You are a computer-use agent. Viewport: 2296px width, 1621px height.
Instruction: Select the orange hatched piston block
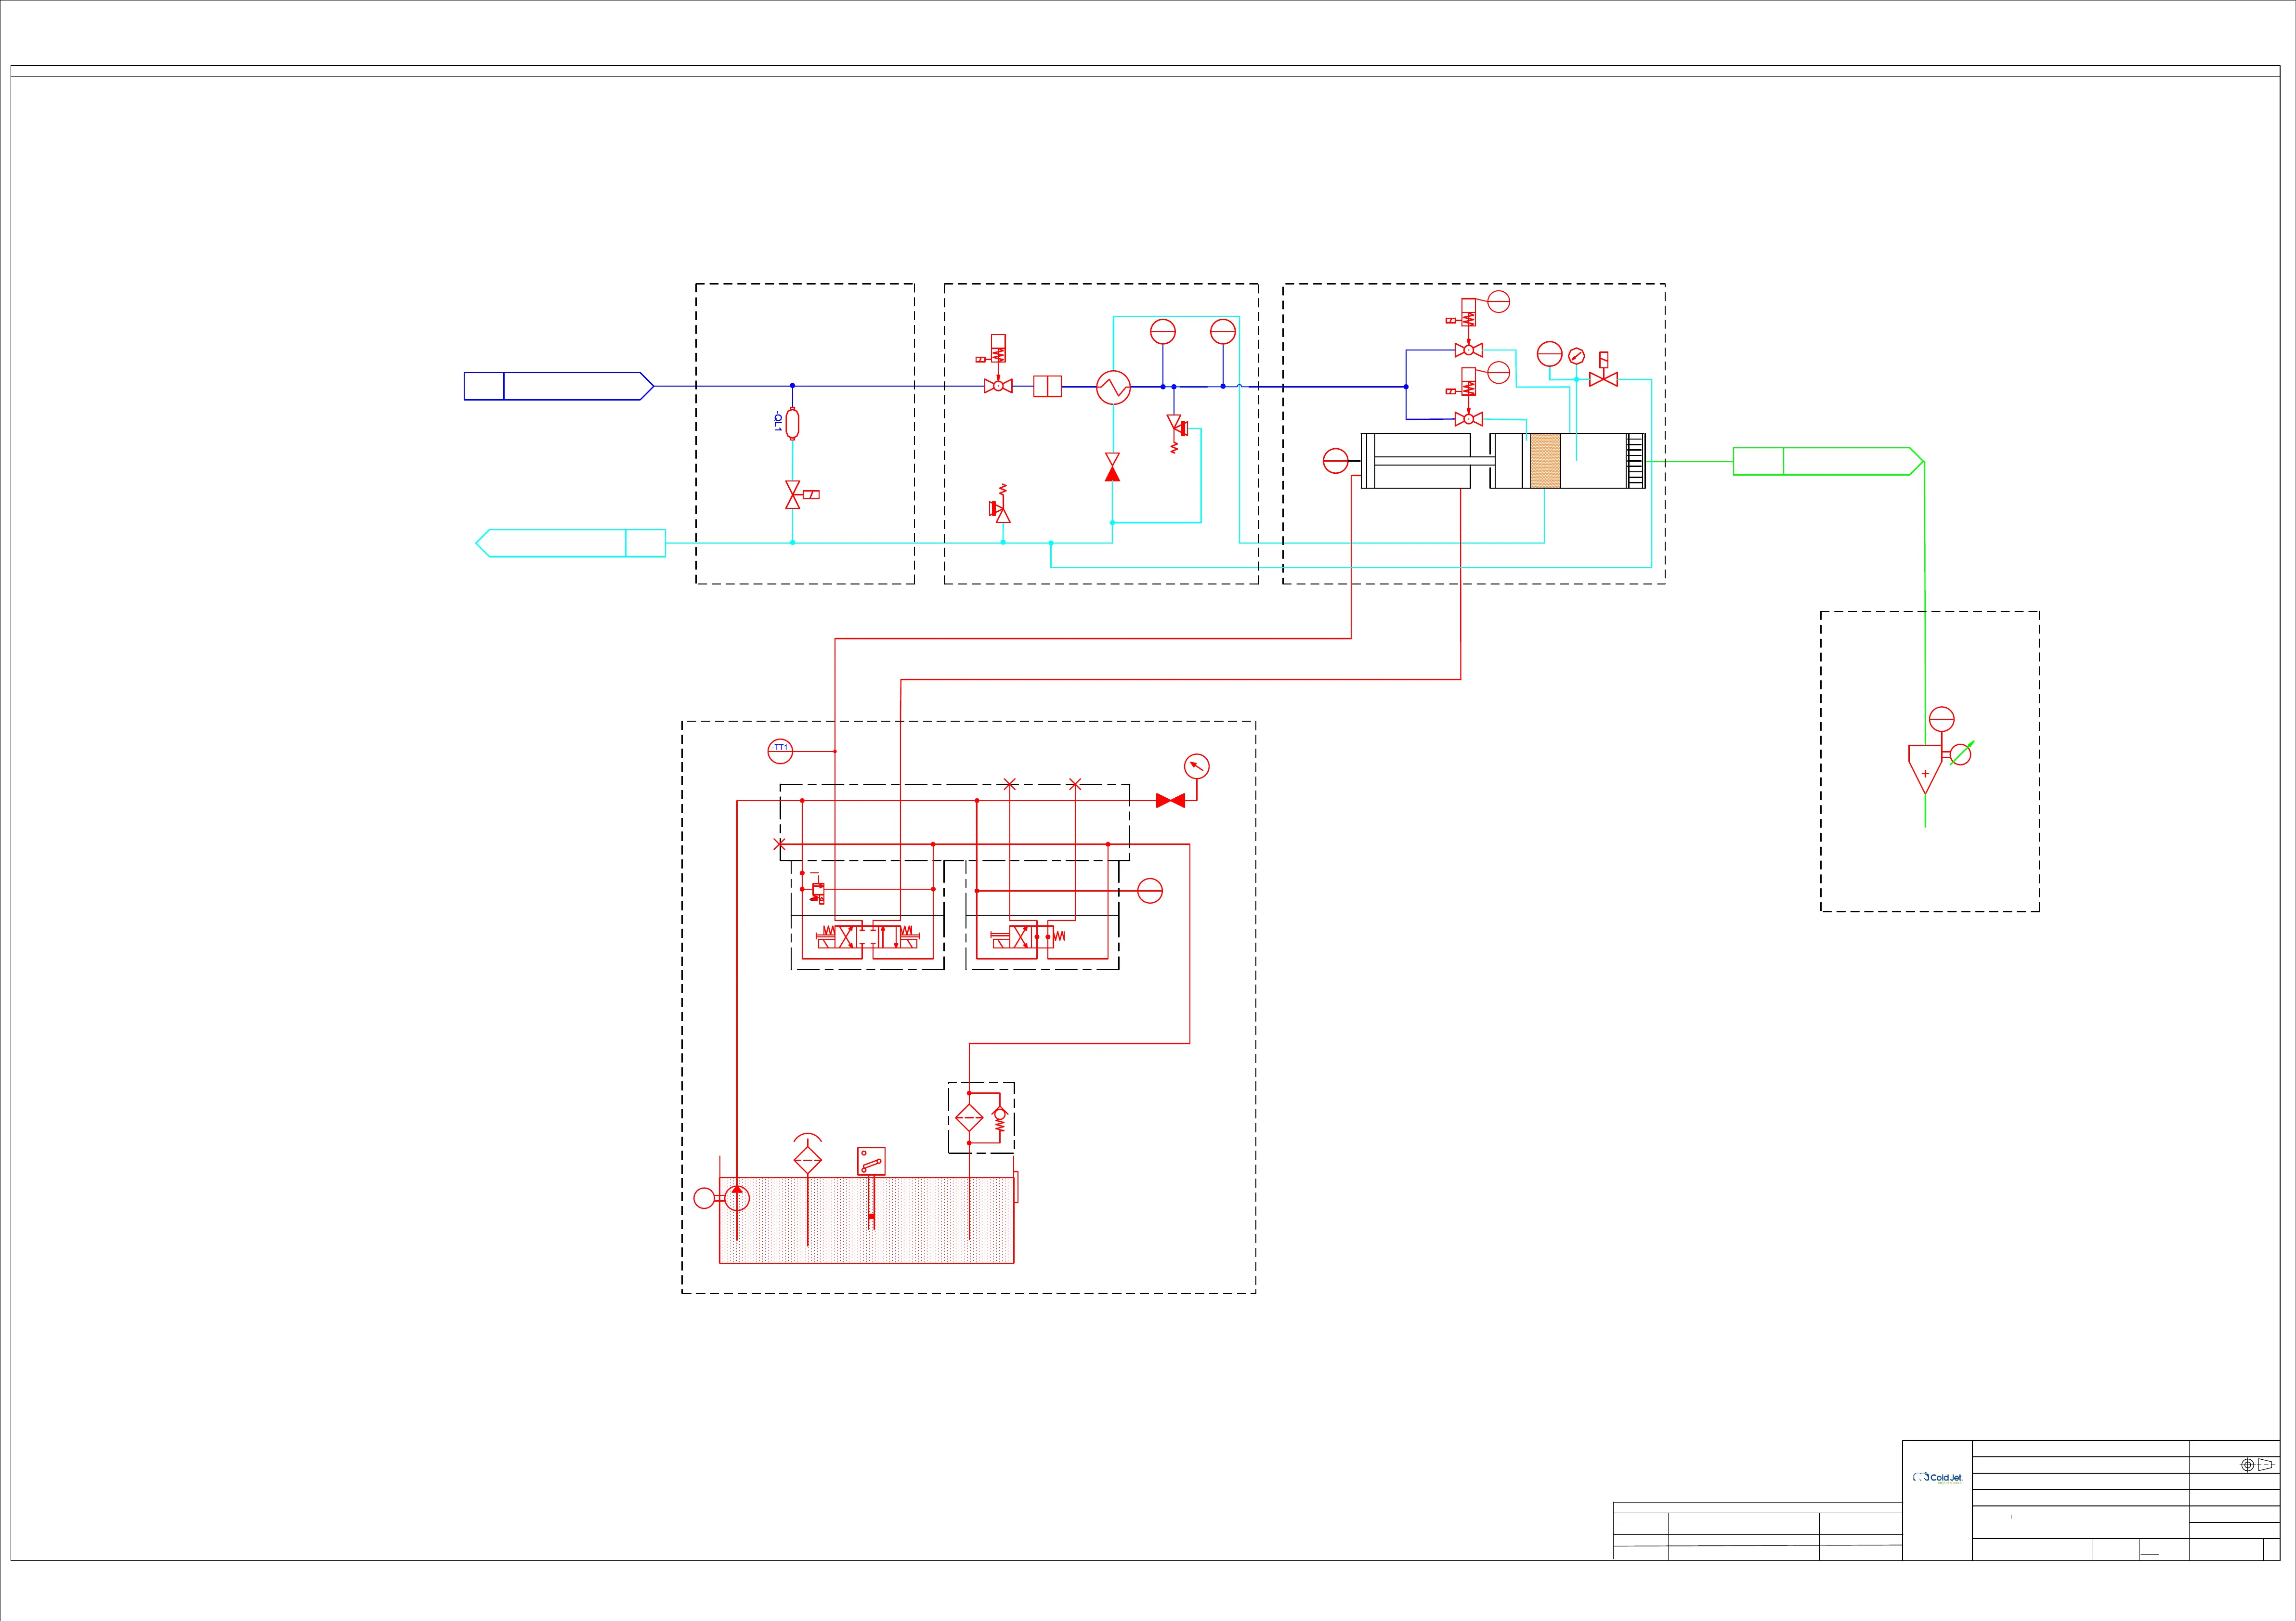tap(1545, 461)
